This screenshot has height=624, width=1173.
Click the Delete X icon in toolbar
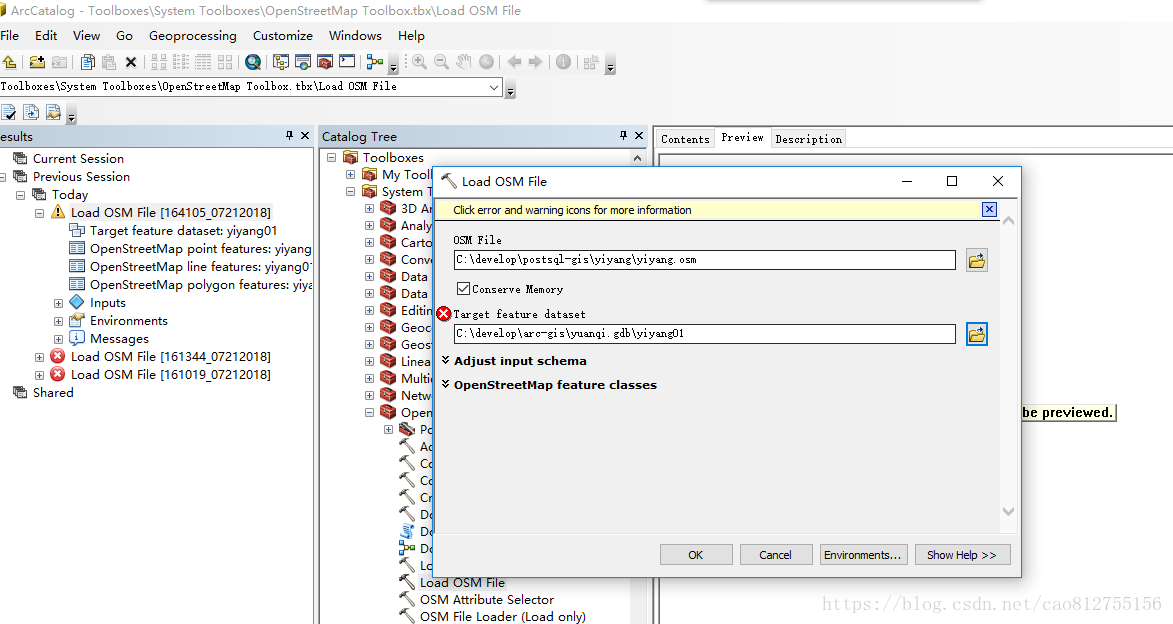point(131,62)
